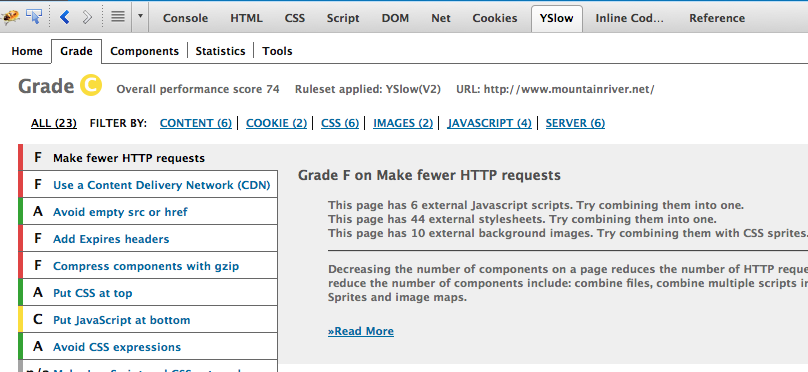The width and height of the screenshot is (808, 372).
Task: Open the Read More link
Action: [361, 331]
